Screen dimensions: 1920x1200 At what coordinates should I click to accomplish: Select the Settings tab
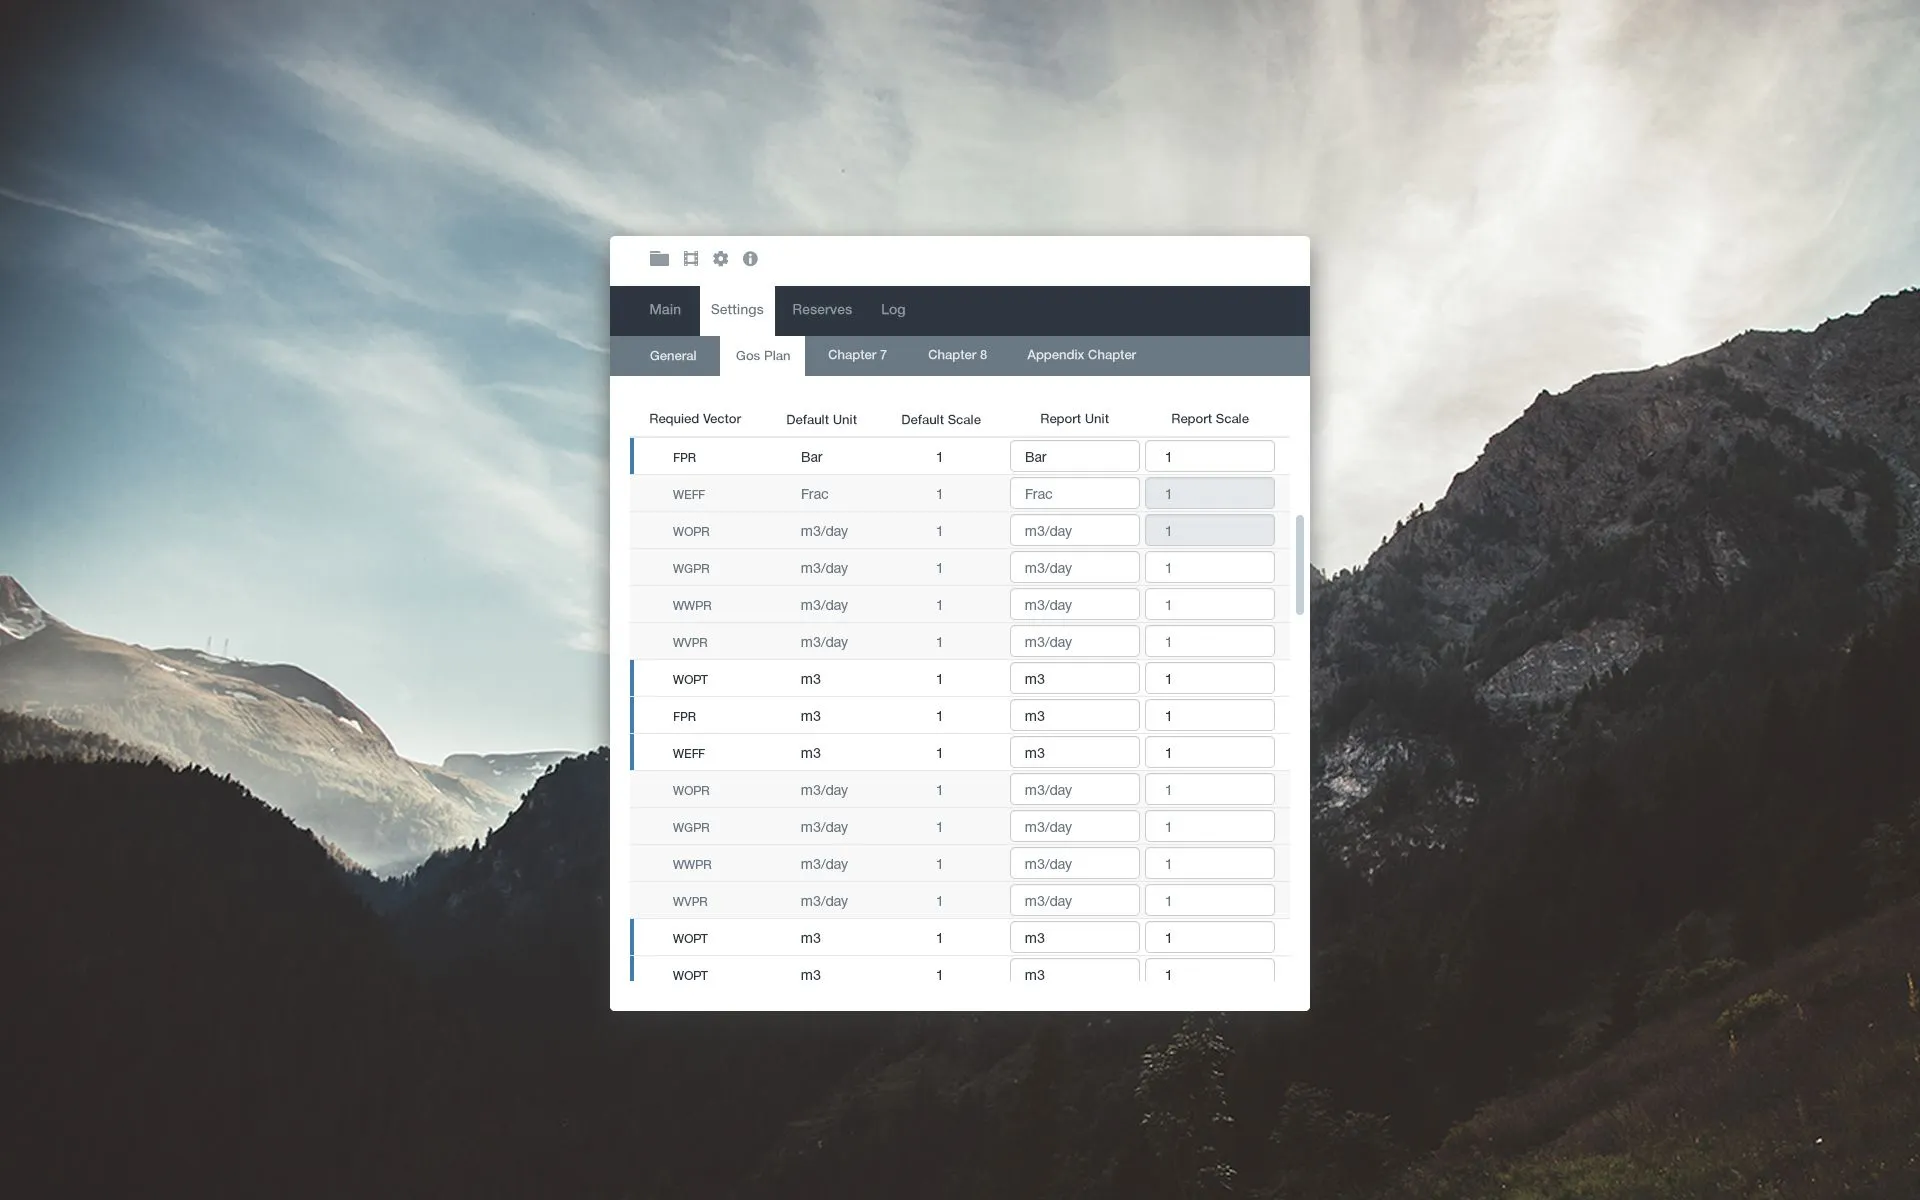(737, 310)
